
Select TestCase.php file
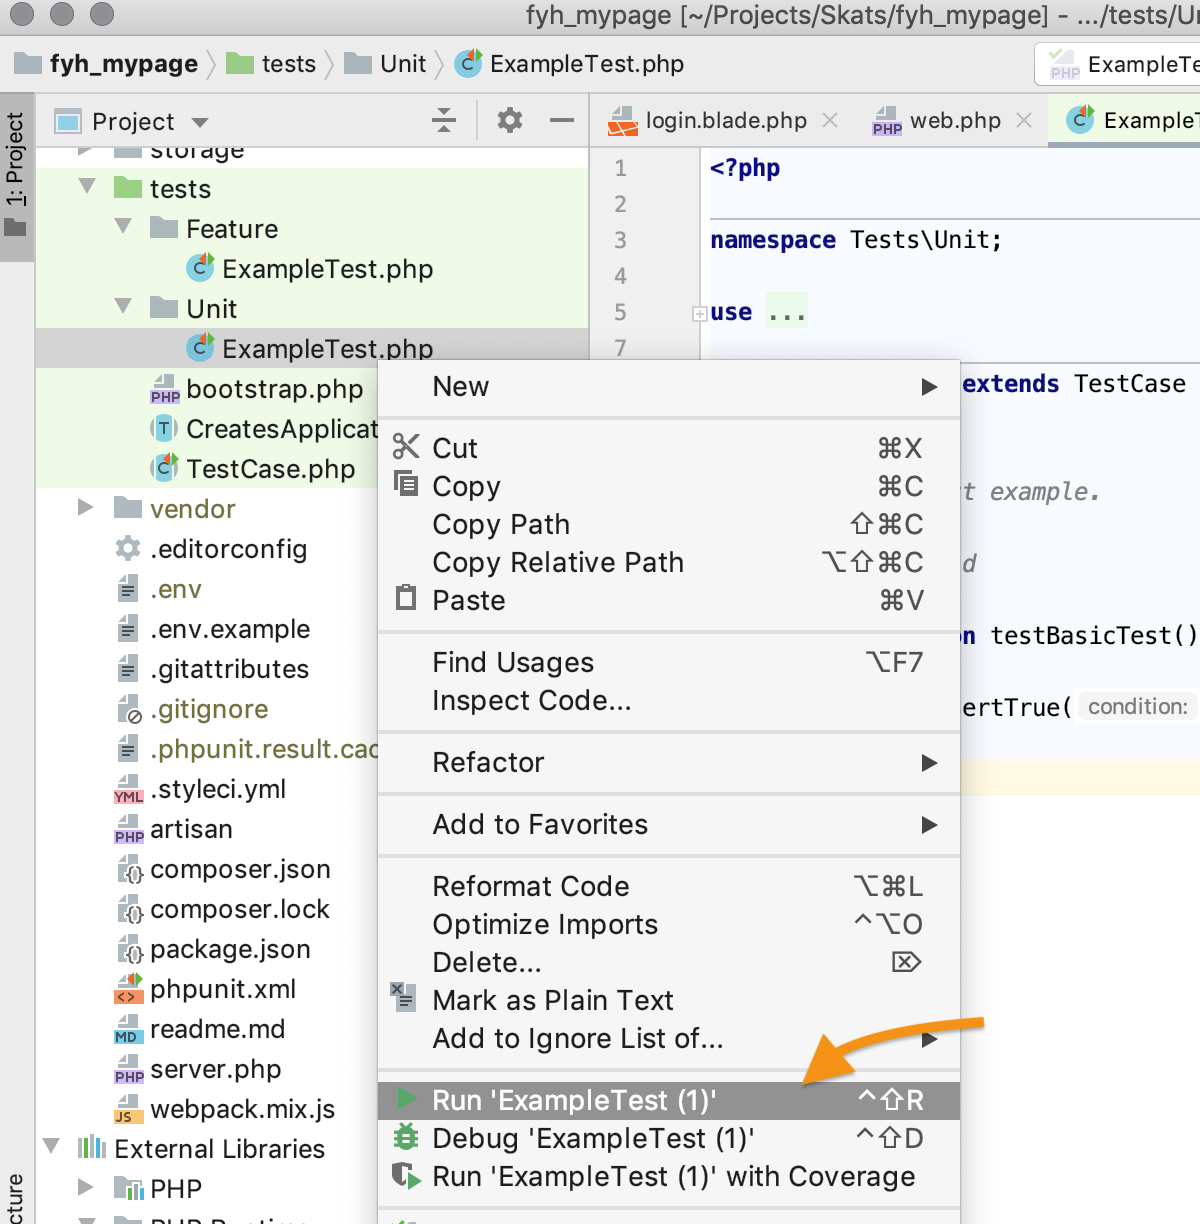252,469
